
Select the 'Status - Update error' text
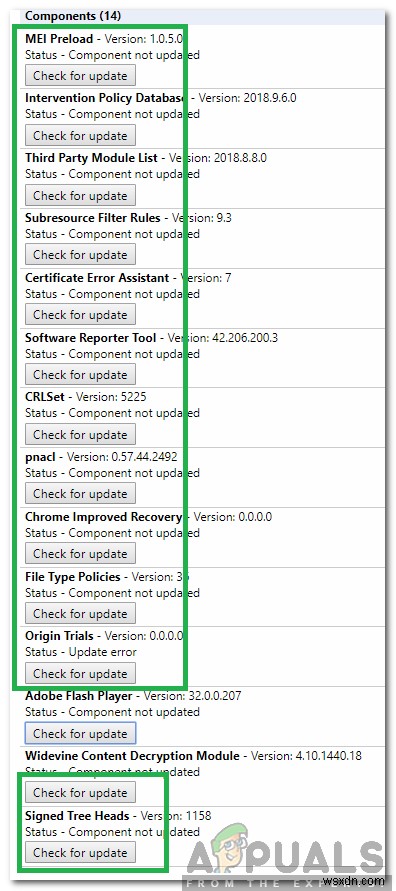[81, 652]
